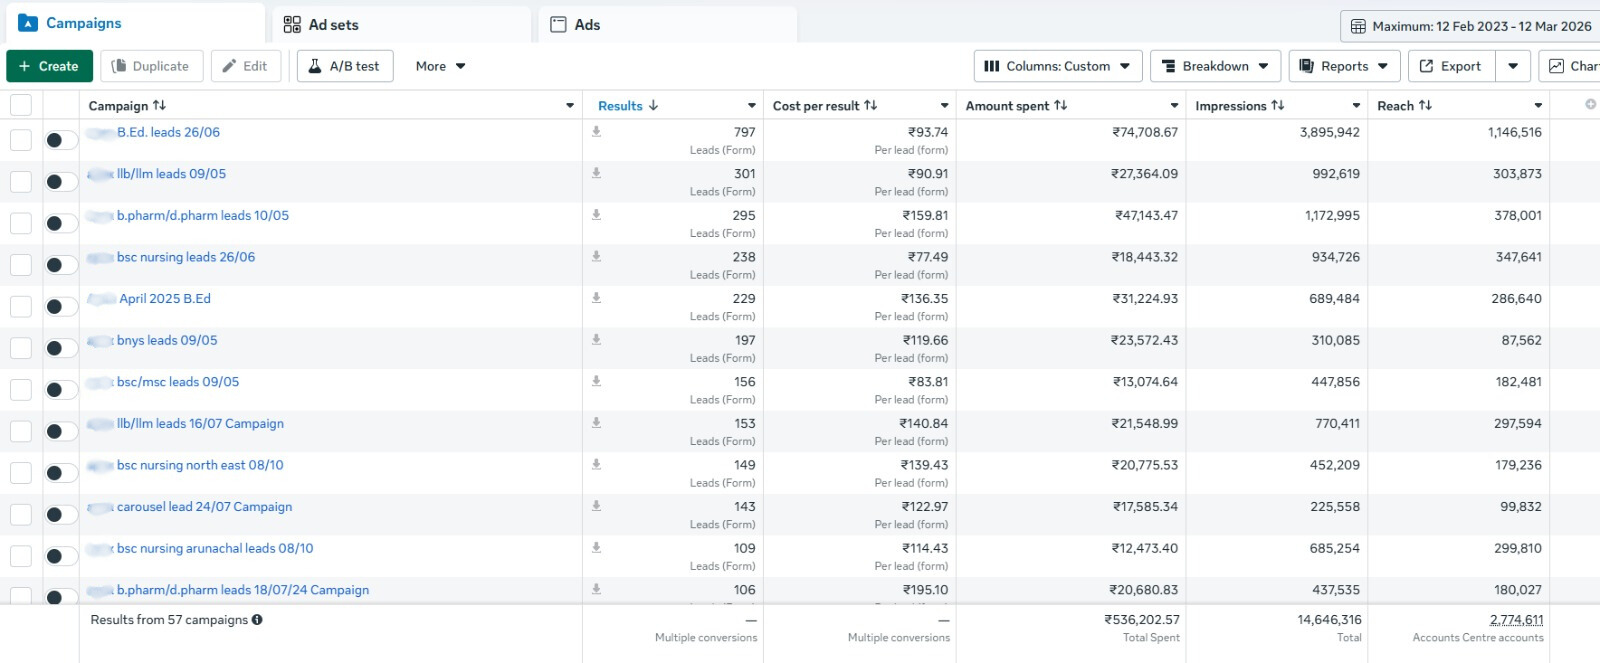Check the select-all campaigns header checkbox
Image resolution: width=1600 pixels, height=663 pixels.
pos(21,105)
